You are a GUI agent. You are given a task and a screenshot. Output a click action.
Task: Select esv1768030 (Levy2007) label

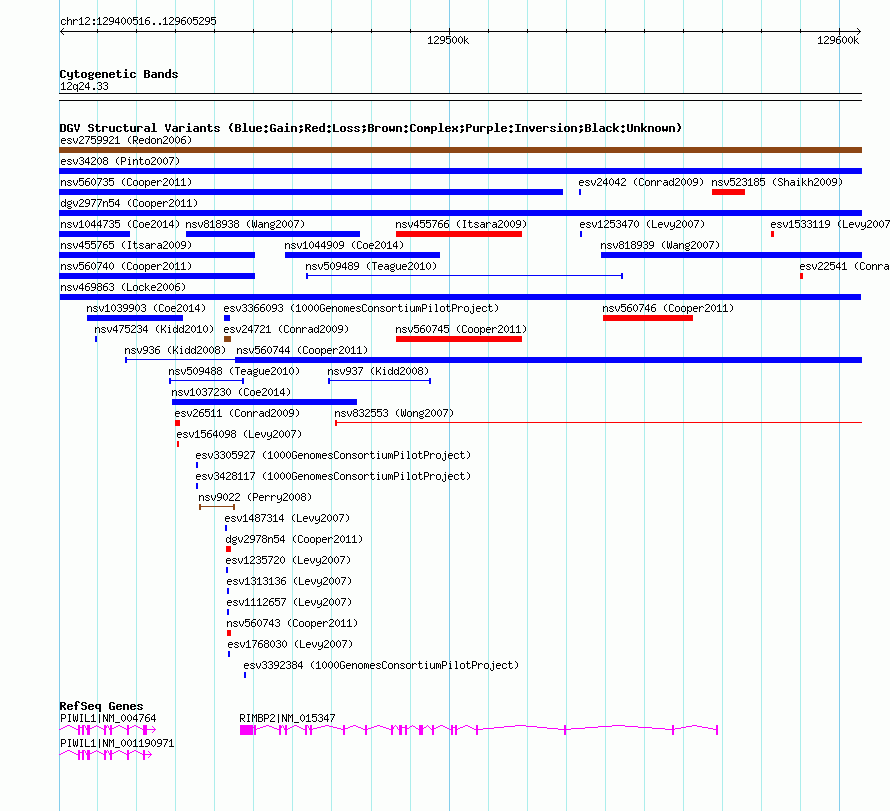click(289, 644)
